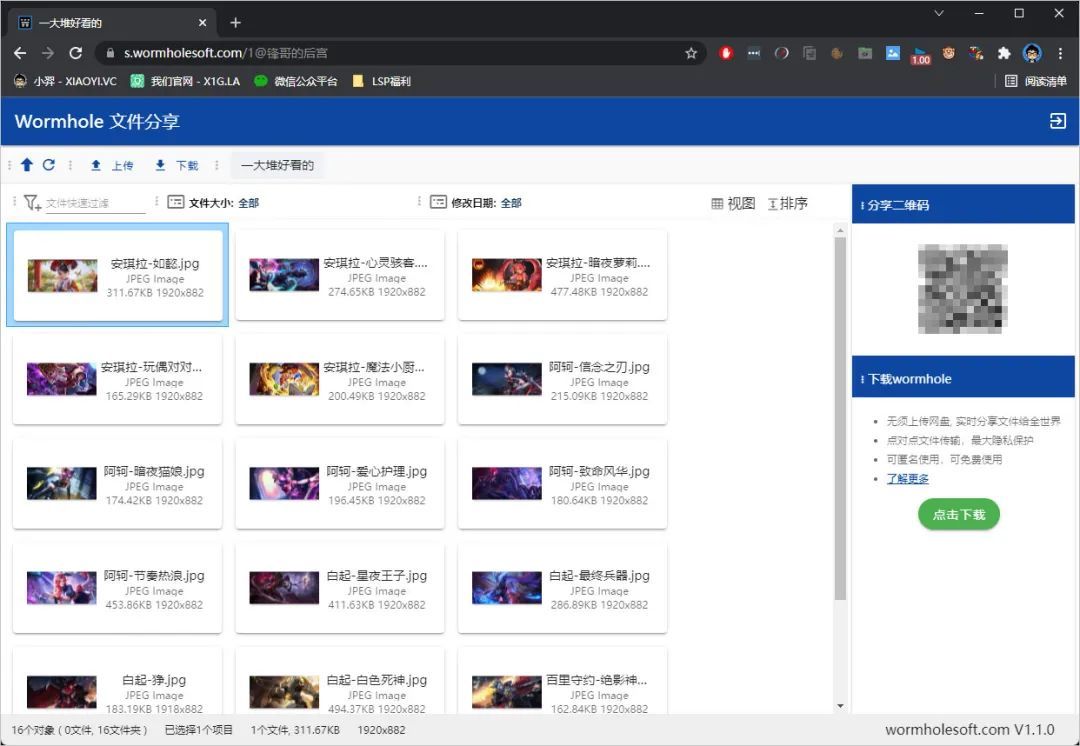Viewport: 1080px width, 746px height.
Task: Click the go-up-one-level arrow icon
Action: click(x=27, y=165)
